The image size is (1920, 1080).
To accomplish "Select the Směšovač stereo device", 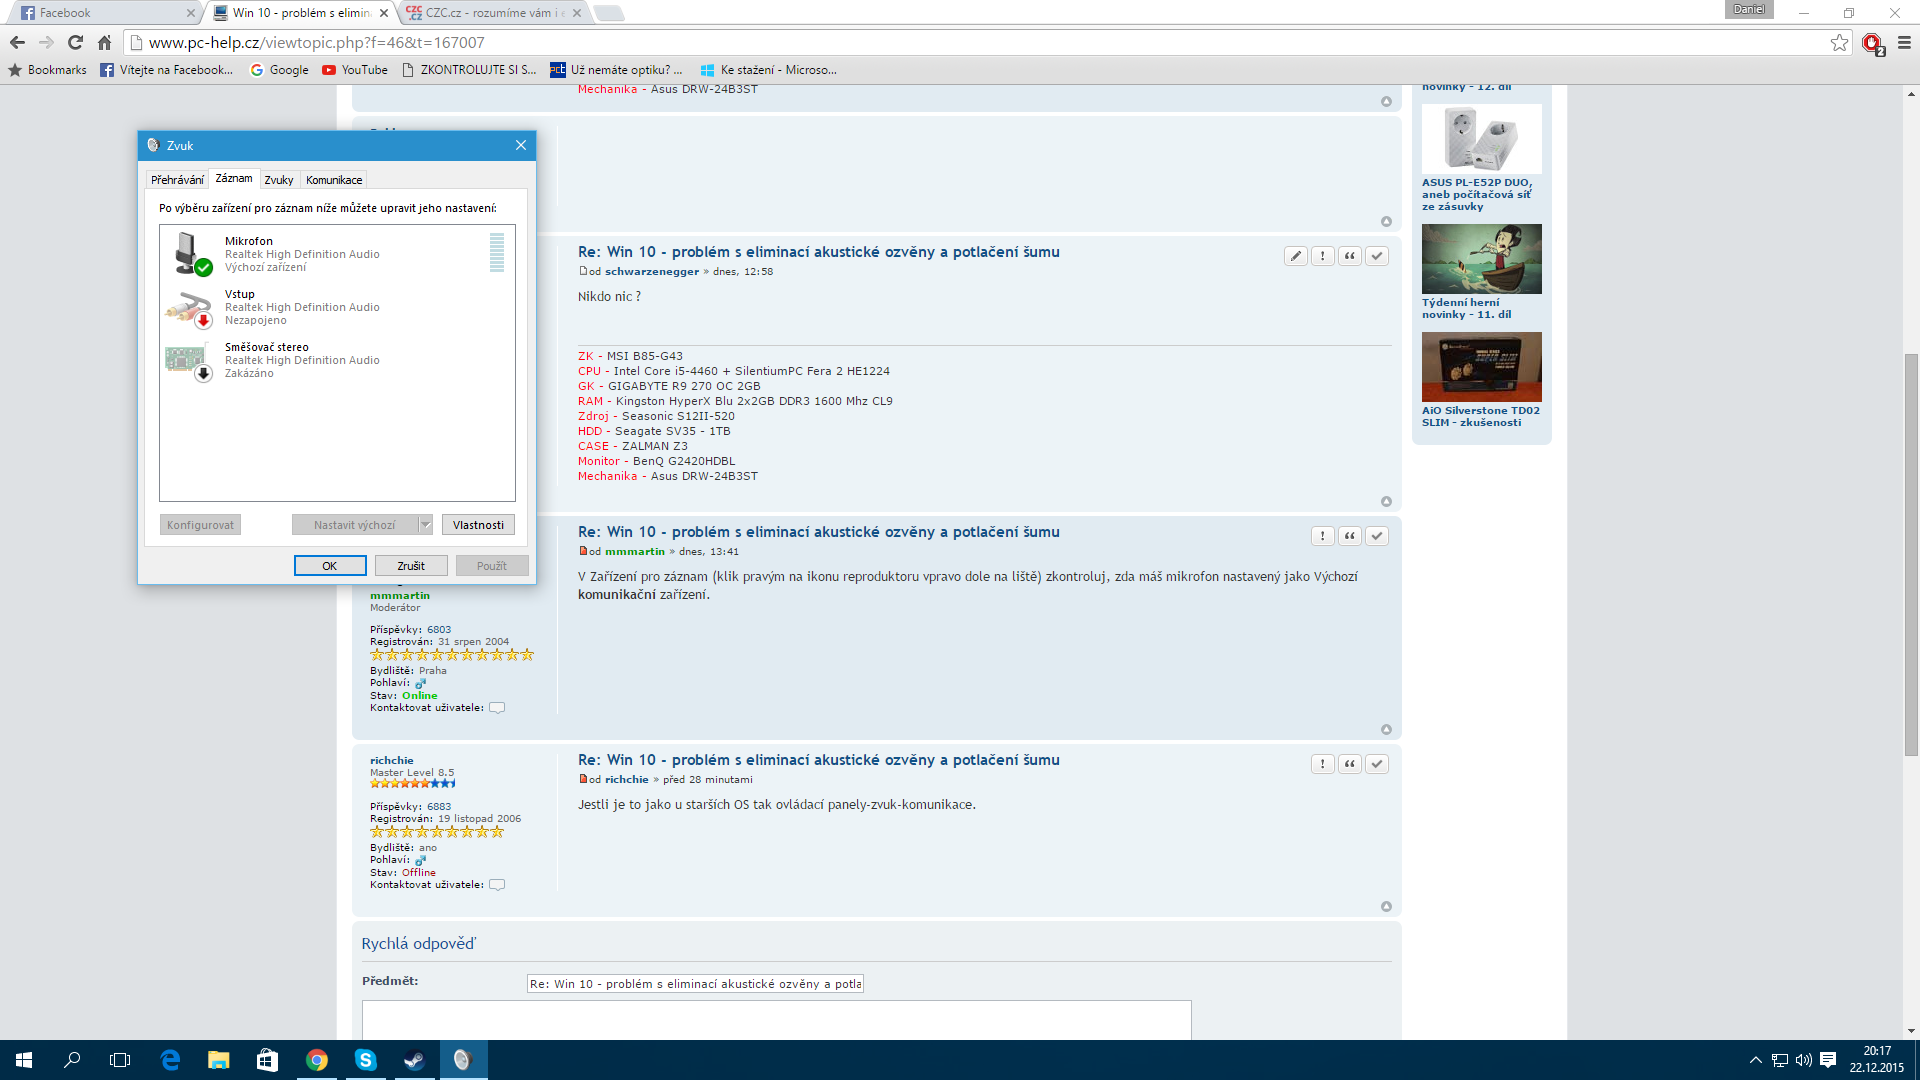I will 300,360.
